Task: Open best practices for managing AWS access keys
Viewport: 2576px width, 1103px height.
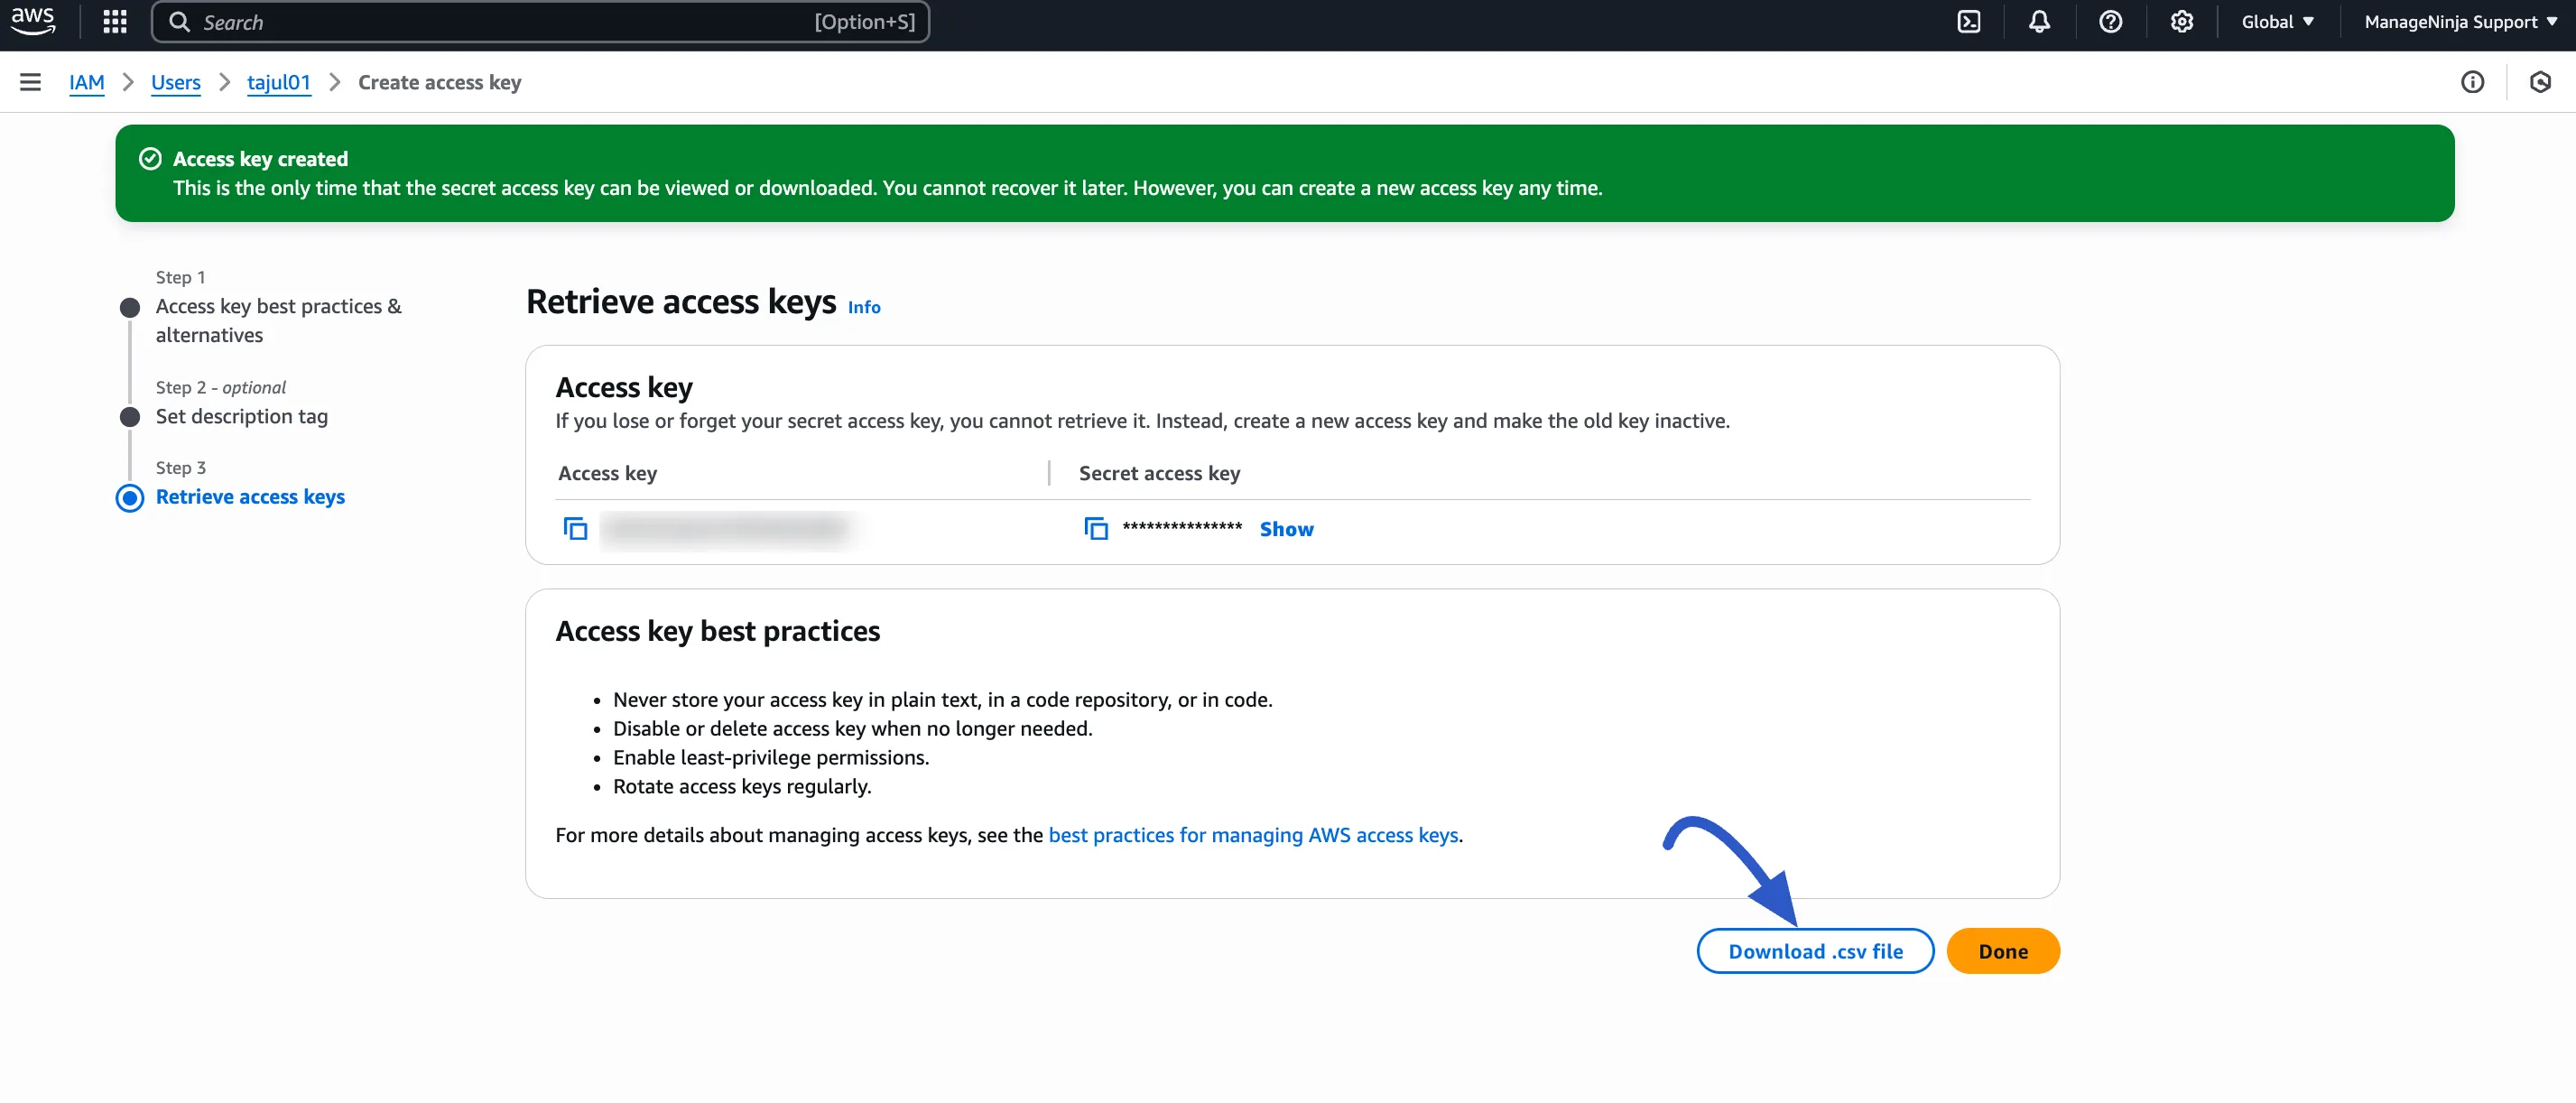Action: (x=1253, y=835)
